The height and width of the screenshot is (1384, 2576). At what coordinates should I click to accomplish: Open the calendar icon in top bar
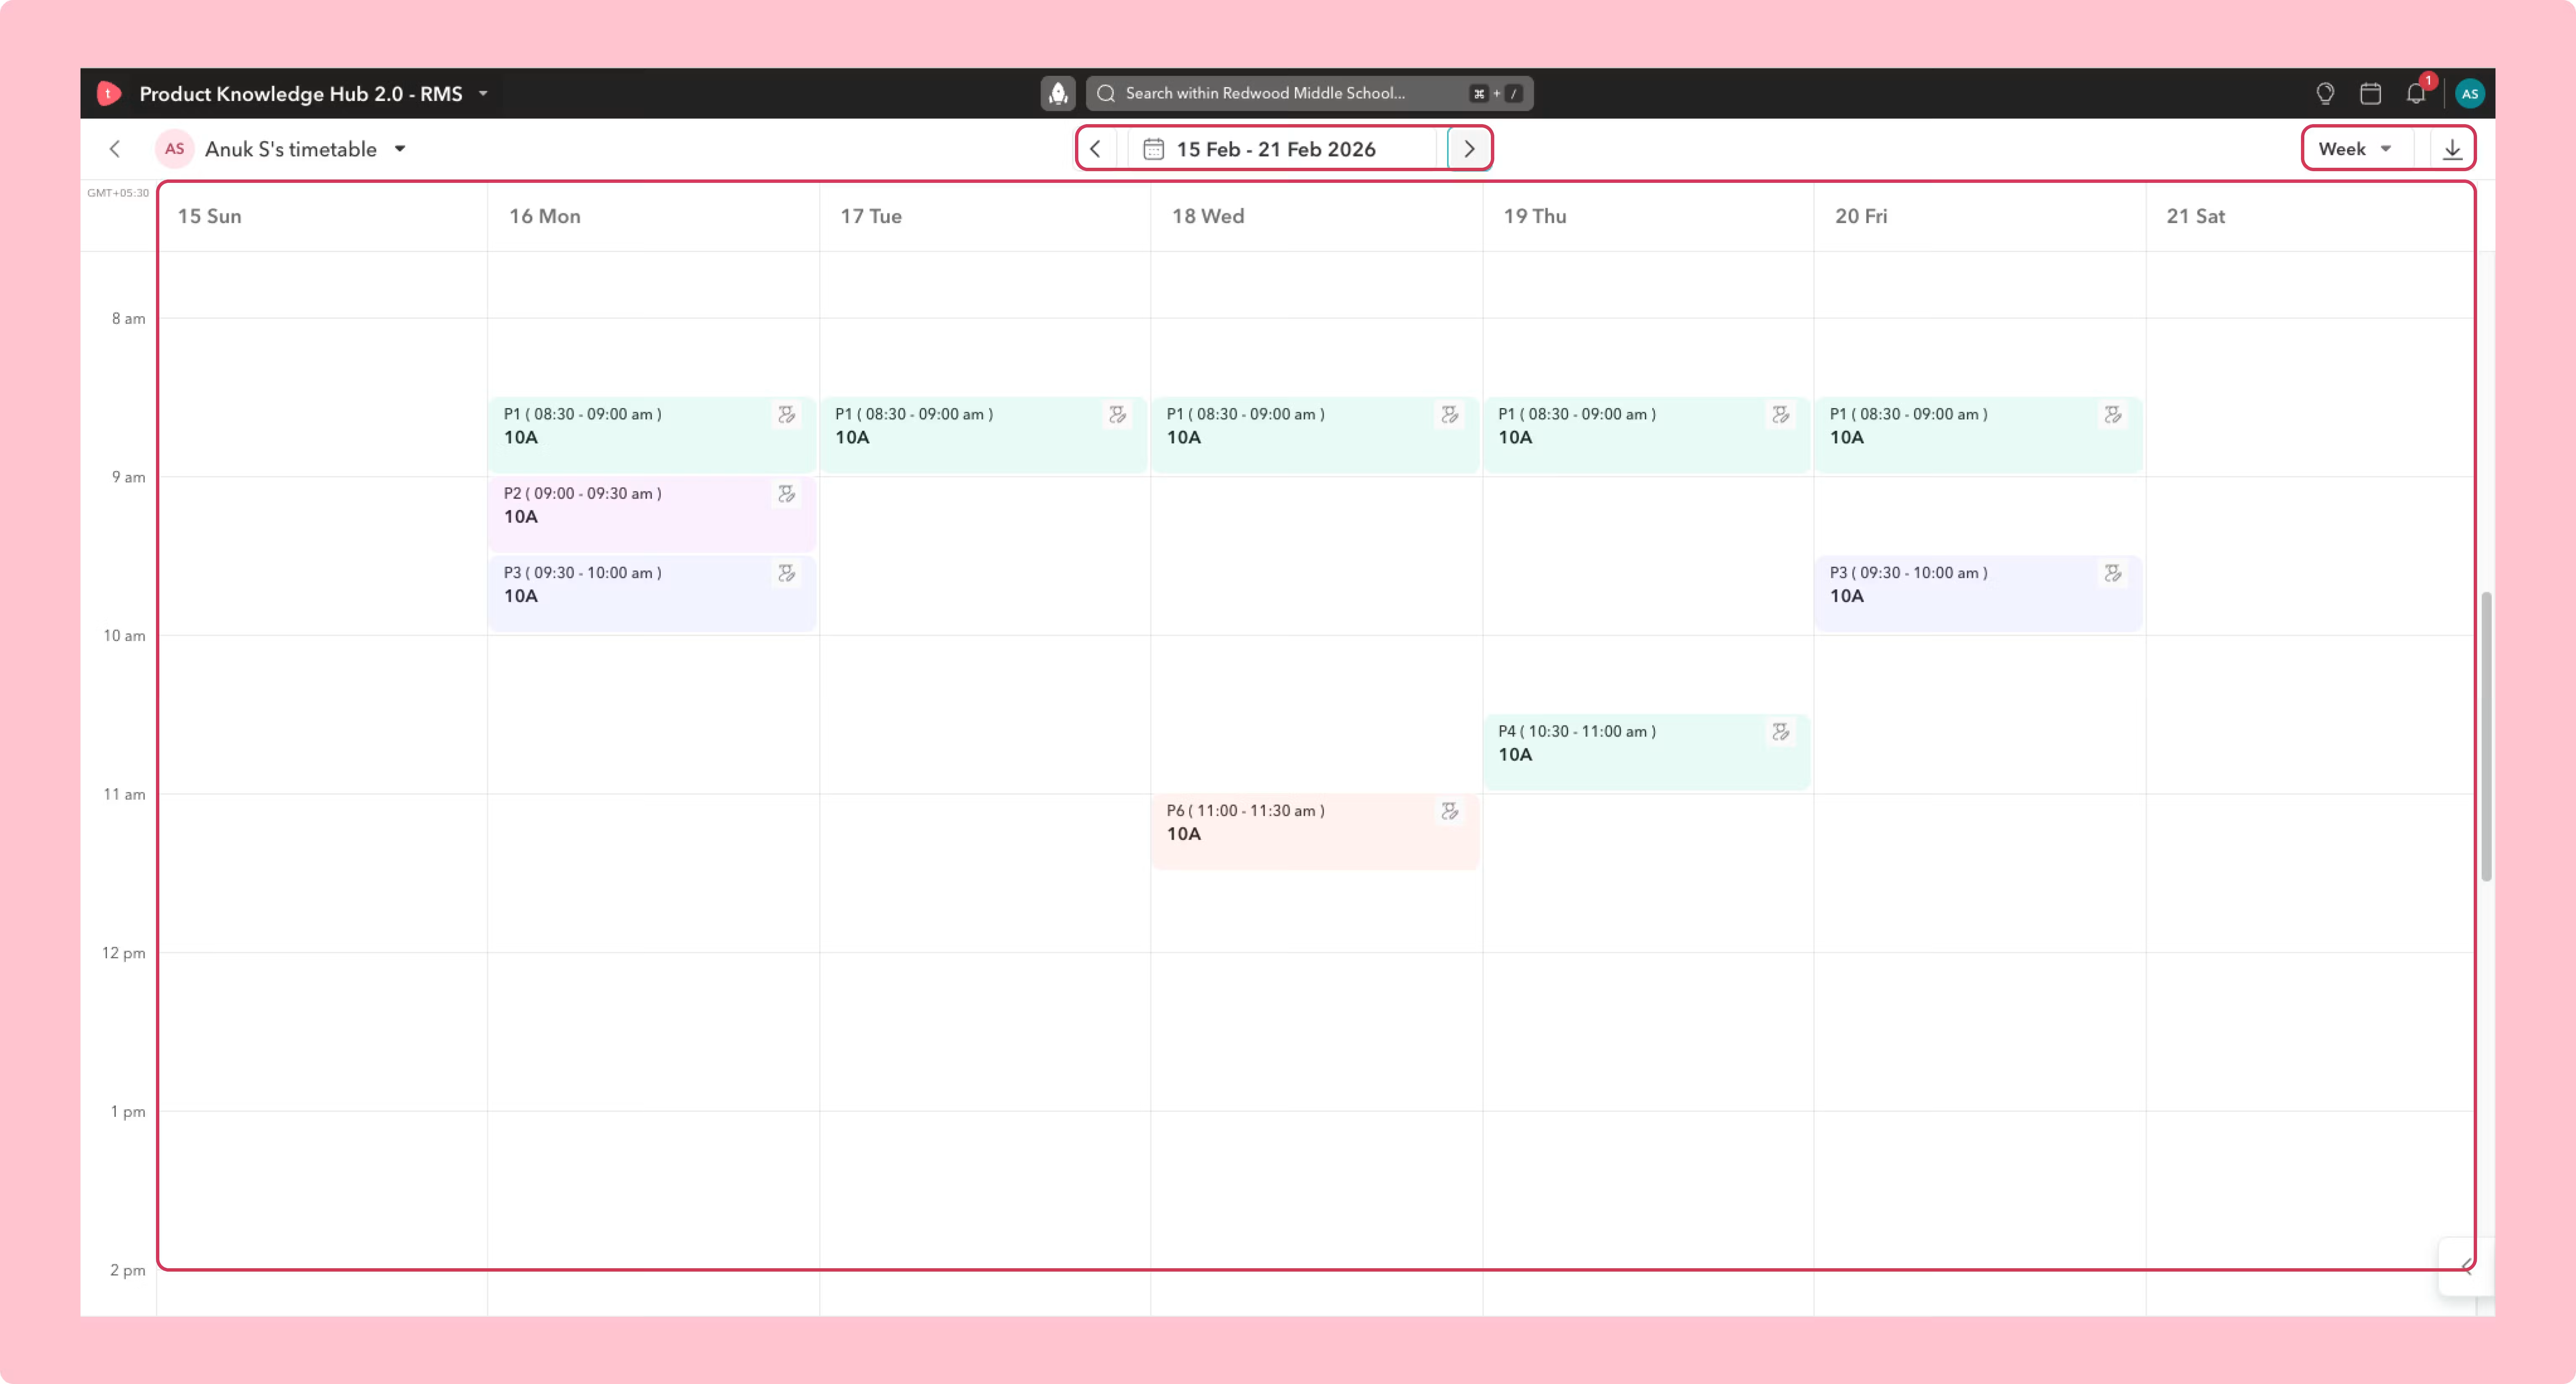2370,93
